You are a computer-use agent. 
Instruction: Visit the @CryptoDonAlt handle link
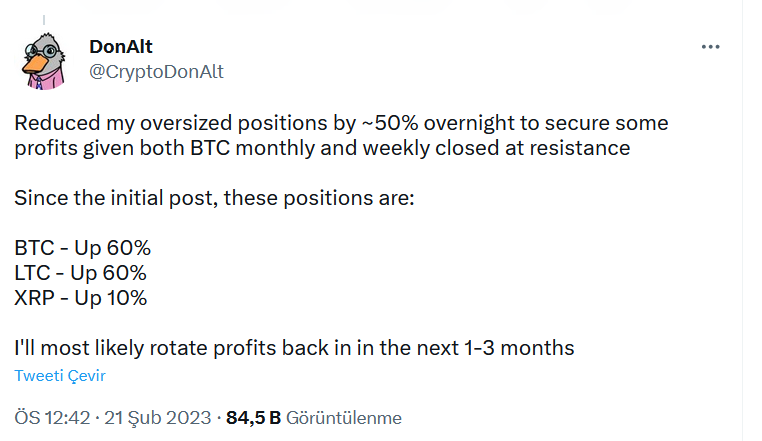click(156, 71)
